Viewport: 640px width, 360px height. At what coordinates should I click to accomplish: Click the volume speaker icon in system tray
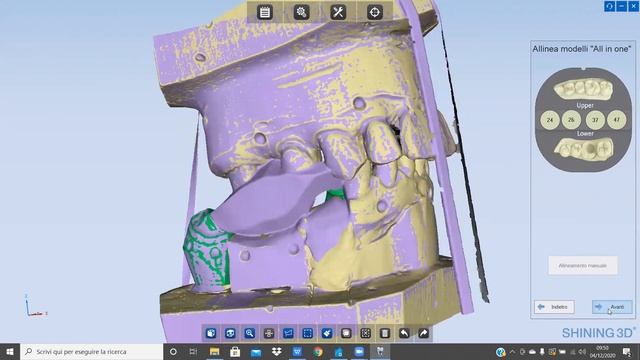(x=582, y=351)
